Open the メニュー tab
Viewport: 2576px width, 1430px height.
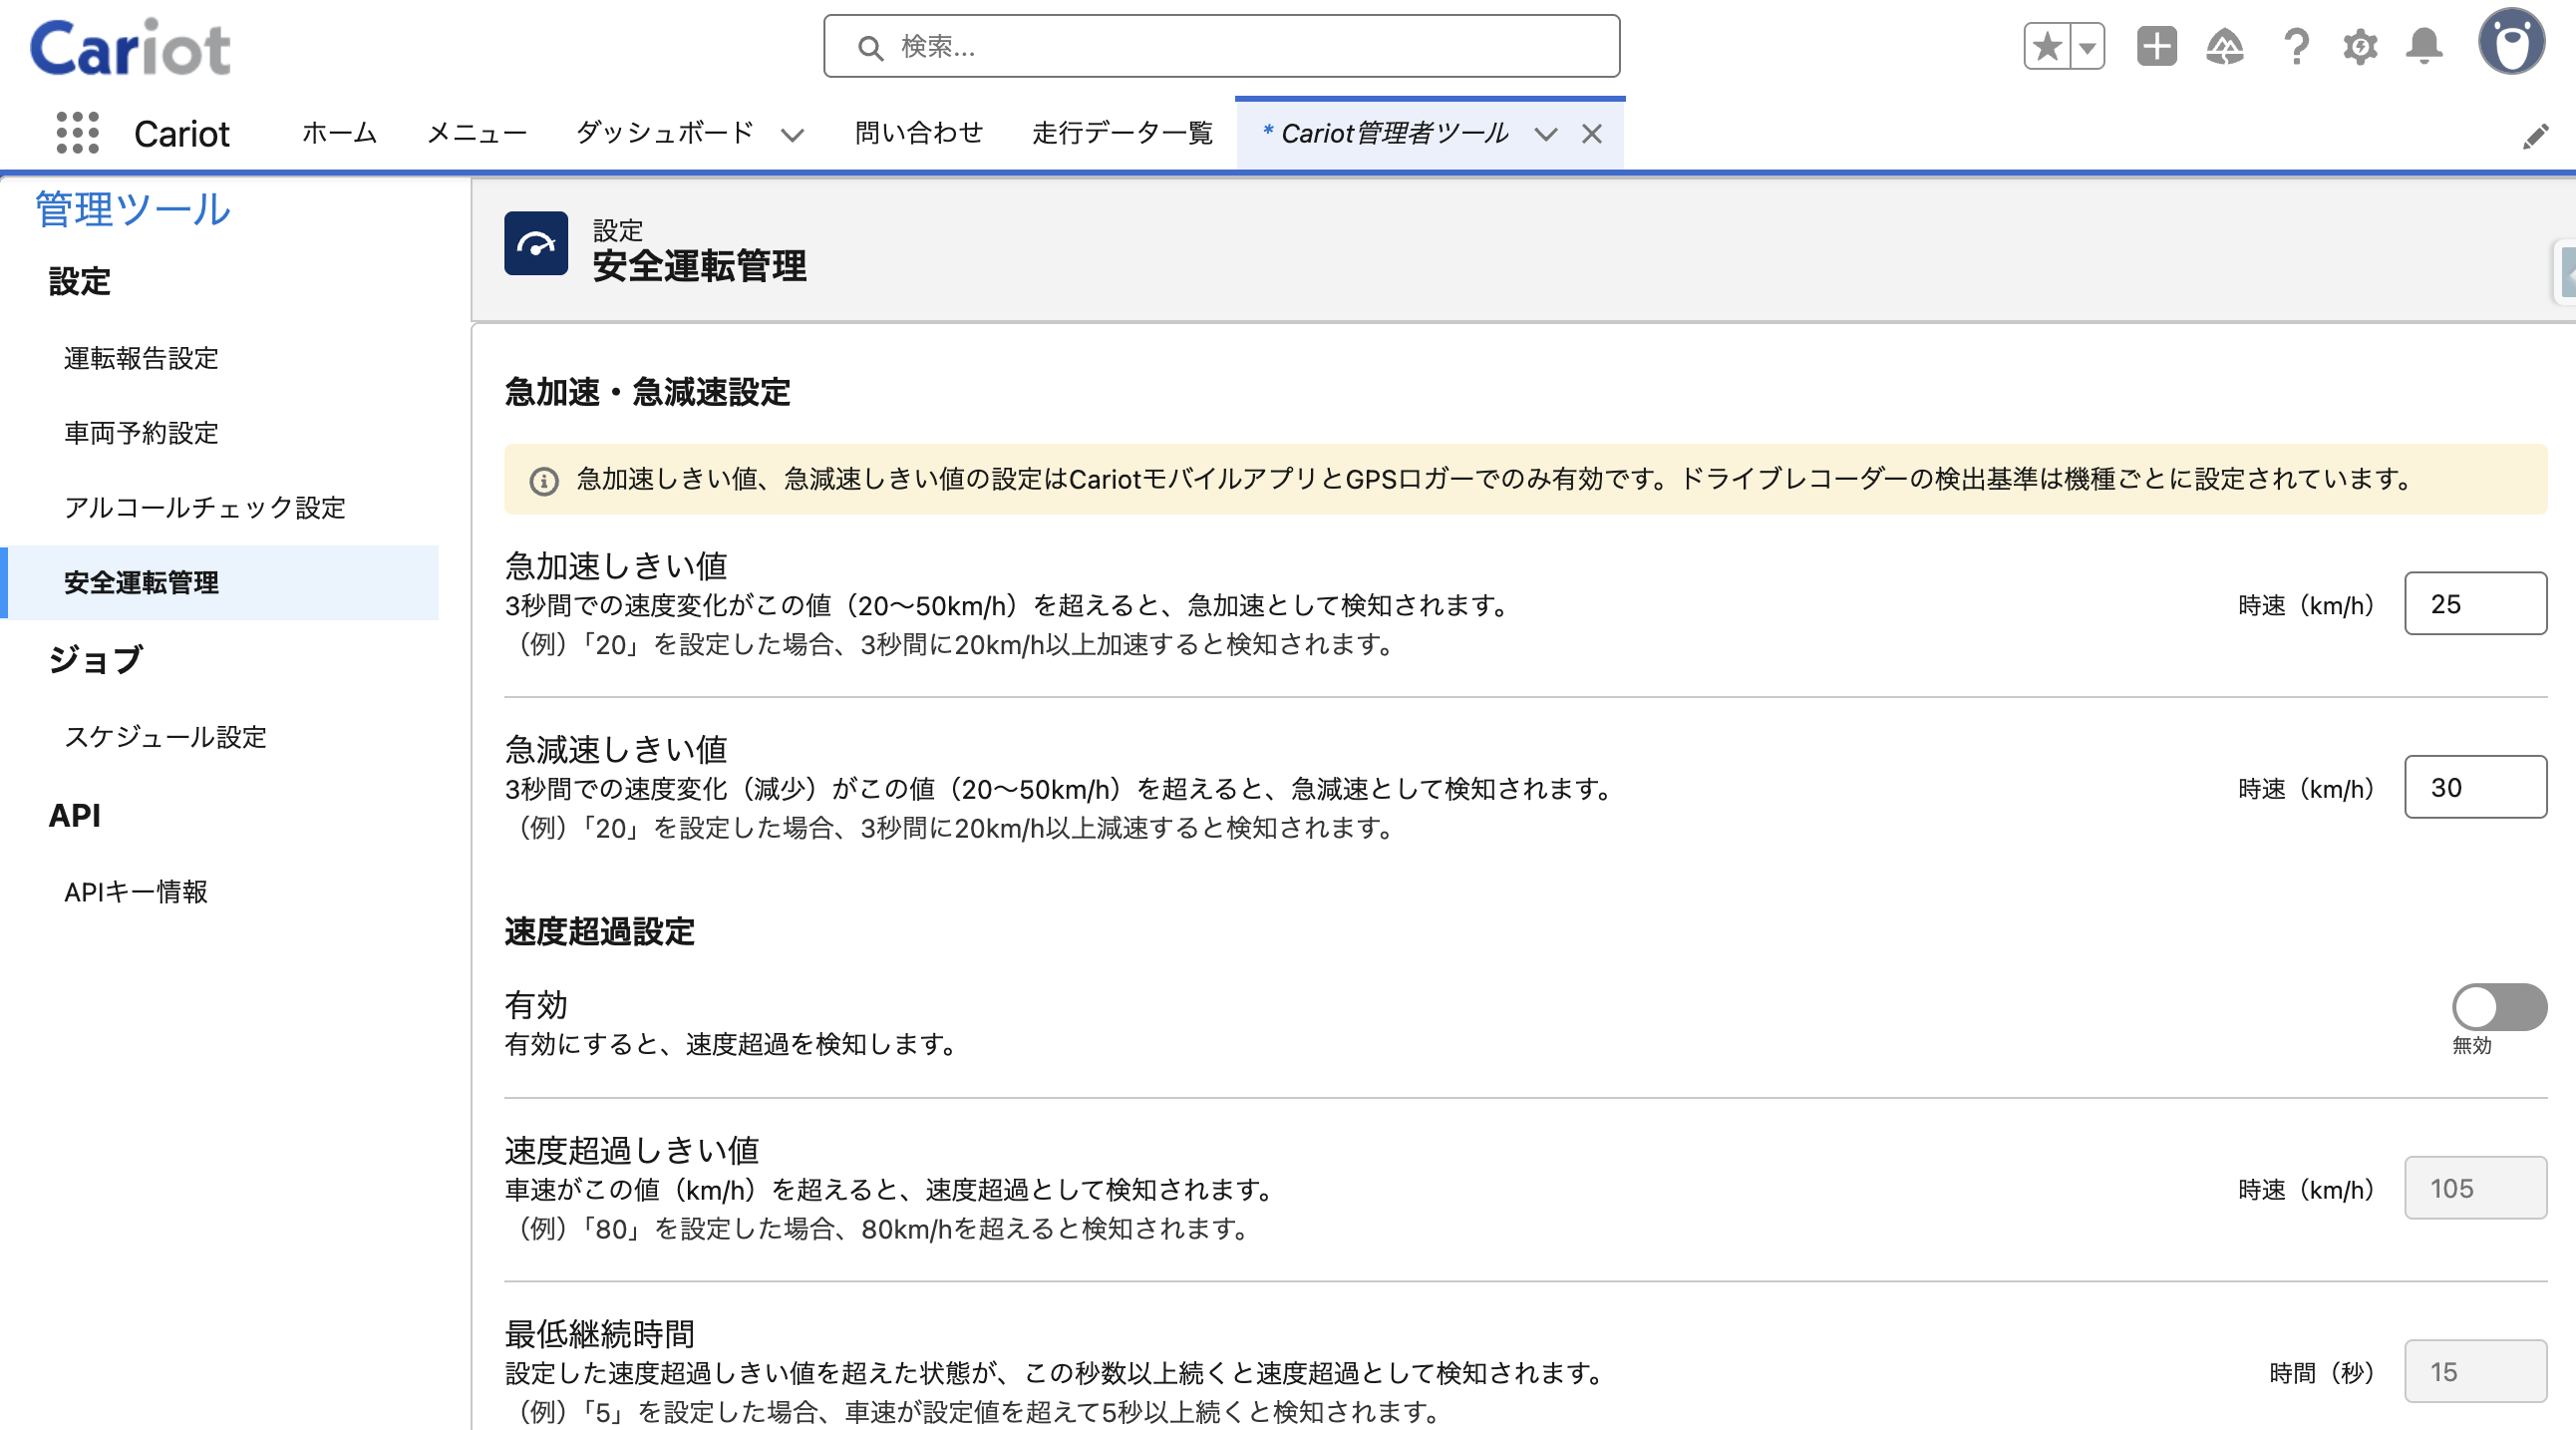476,133
